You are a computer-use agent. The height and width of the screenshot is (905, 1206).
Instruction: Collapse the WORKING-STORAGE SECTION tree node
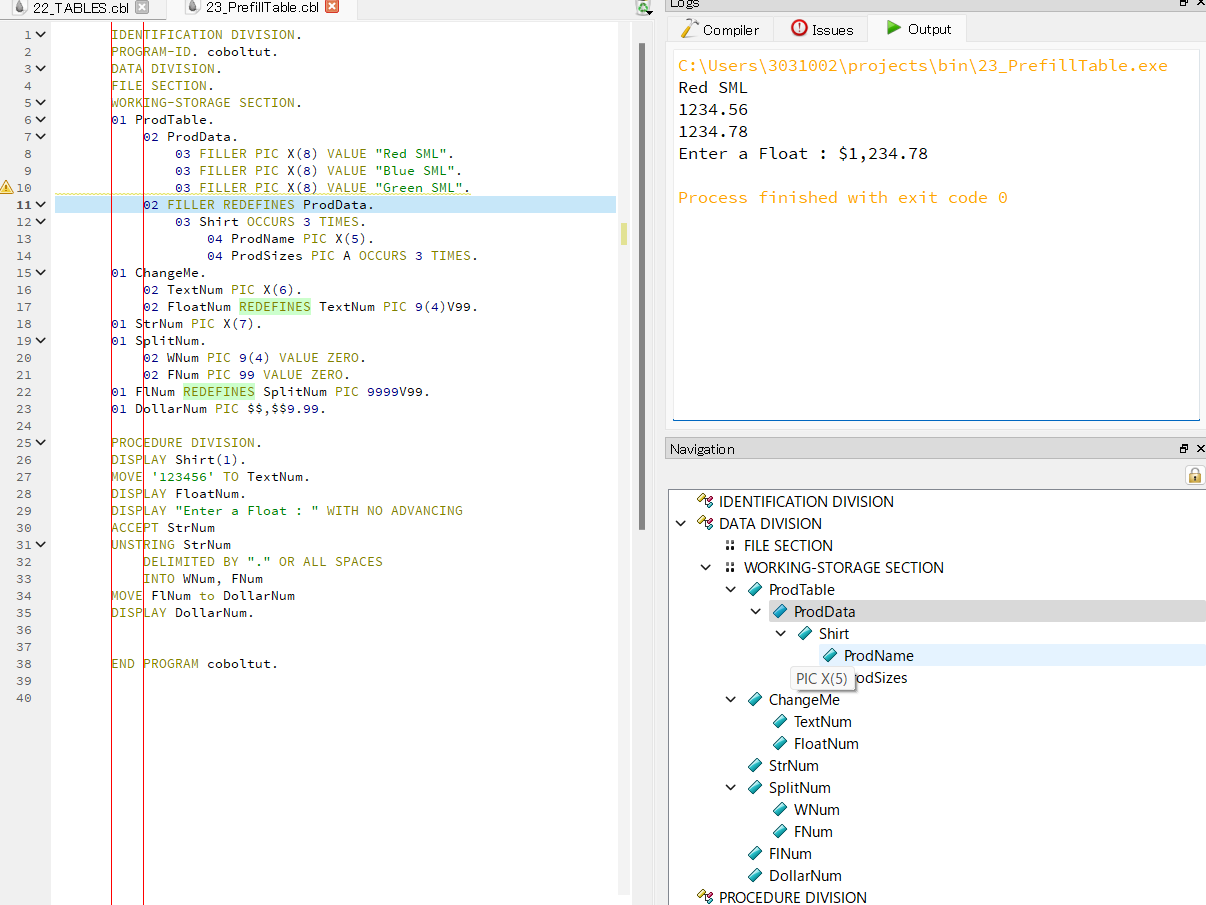(x=706, y=567)
